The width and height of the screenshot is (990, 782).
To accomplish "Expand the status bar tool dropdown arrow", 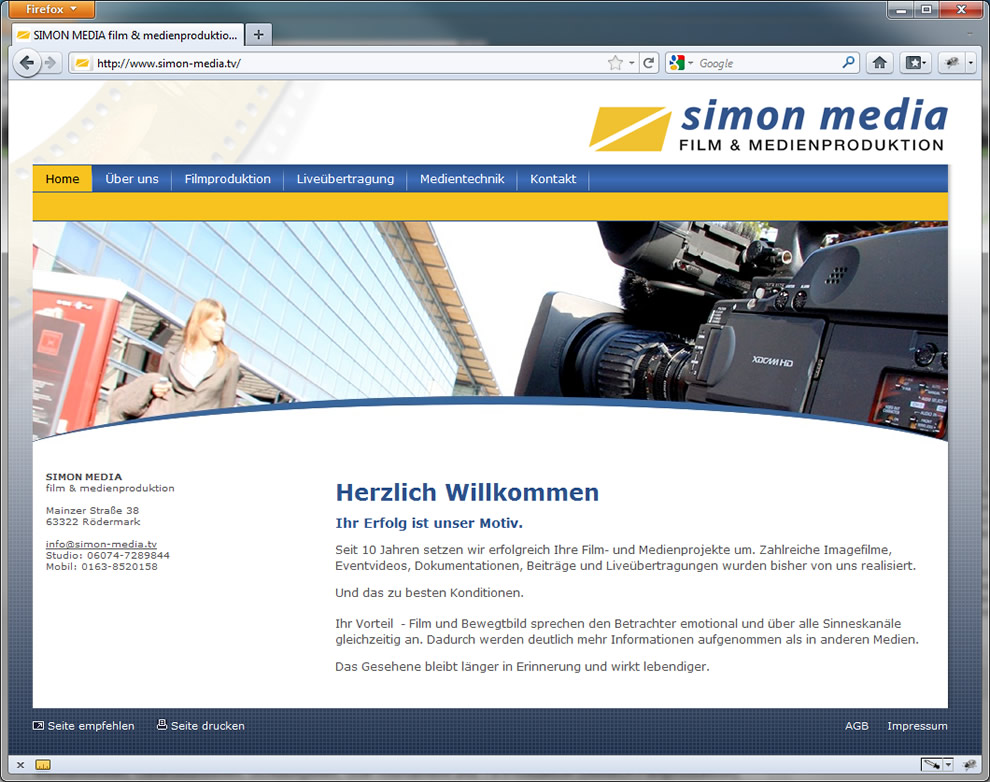I will point(948,765).
